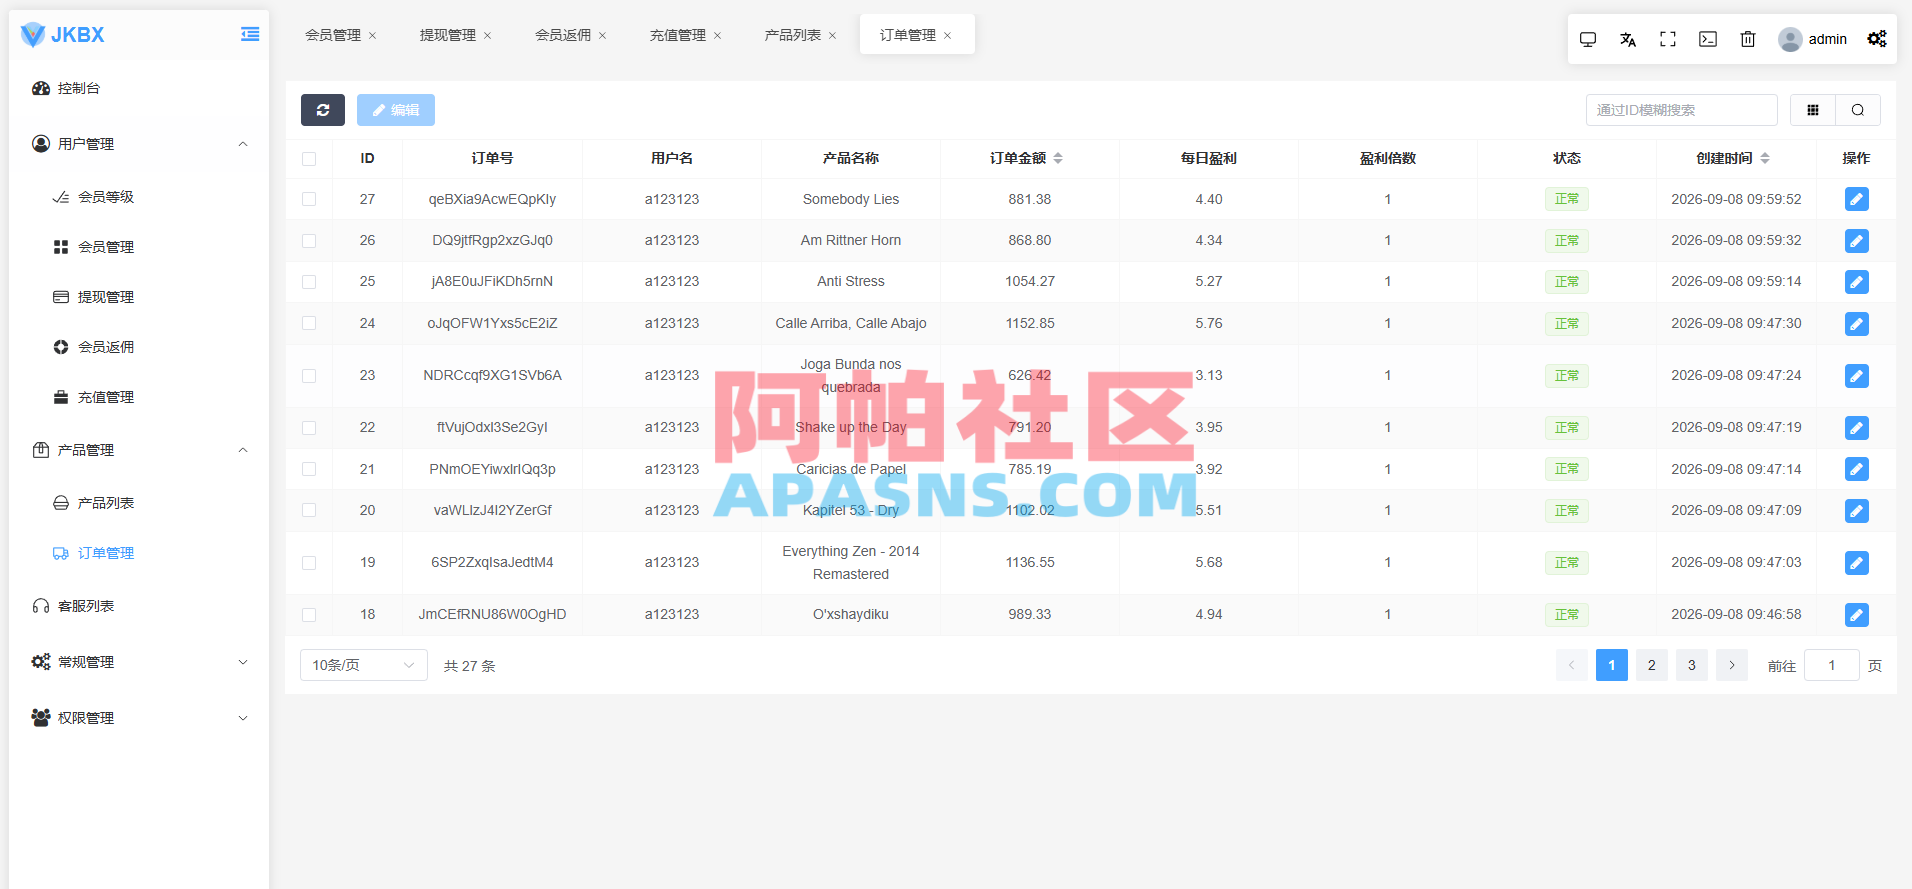Collapse the sidebar menu toggle icon

[x=250, y=35]
